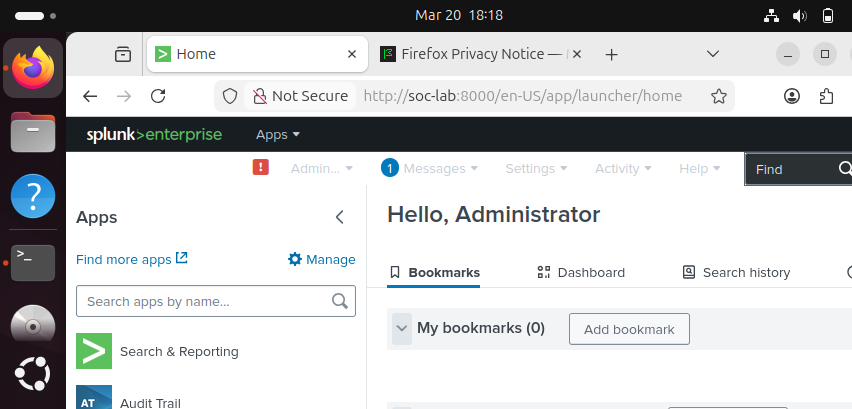This screenshot has height=409, width=852.
Task: Expand the Apps dropdown menu
Action: [278, 135]
